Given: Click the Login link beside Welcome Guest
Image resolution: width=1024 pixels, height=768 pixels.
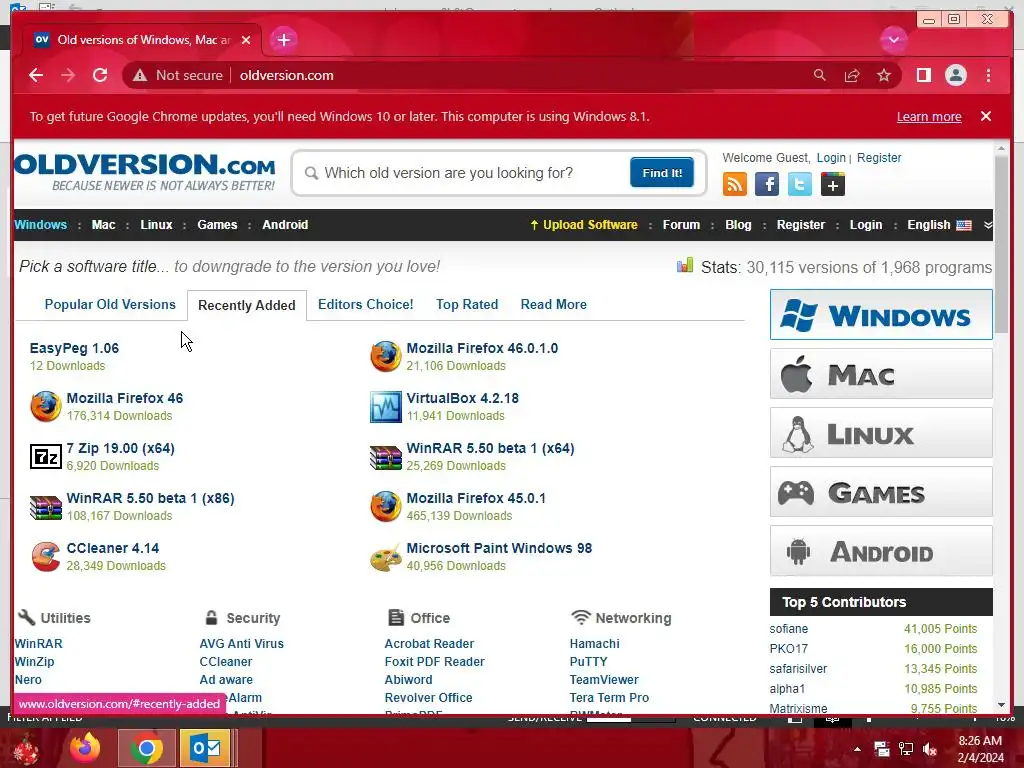Looking at the screenshot, I should click(831, 158).
